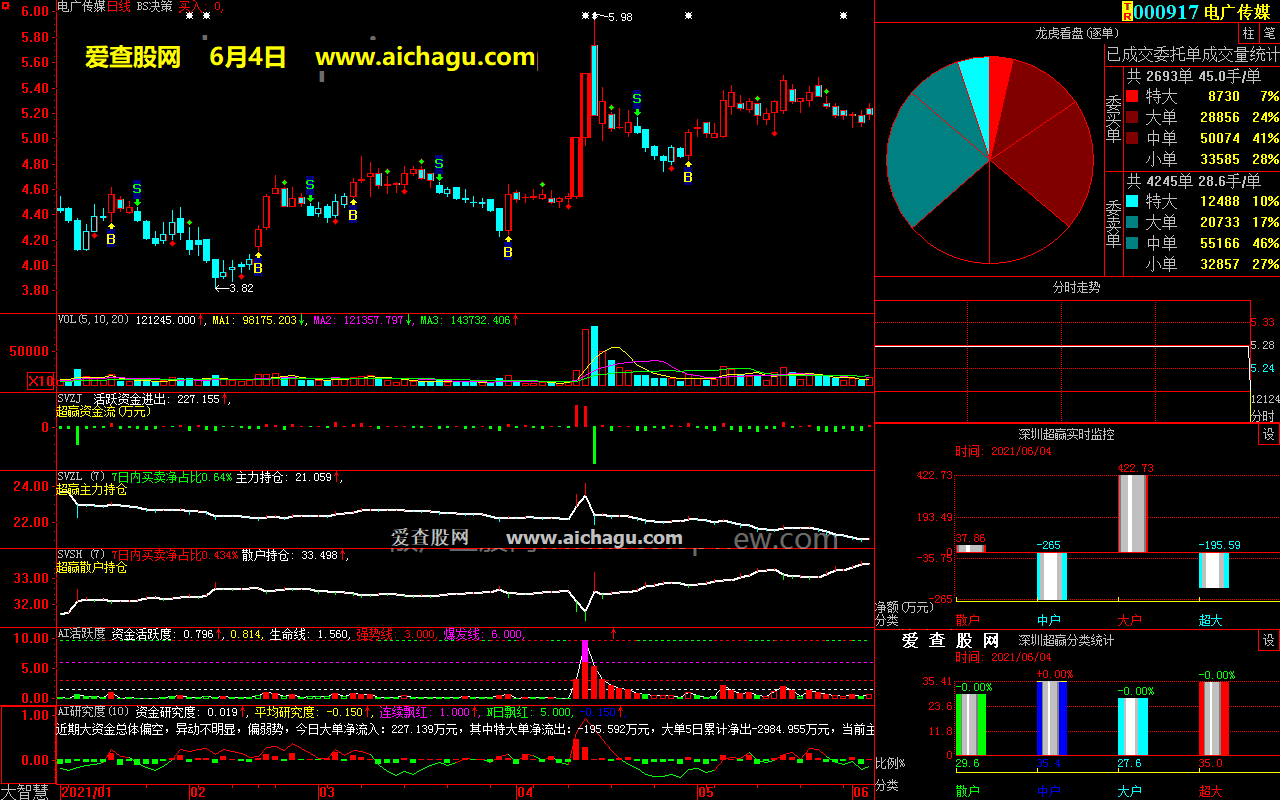The width and height of the screenshot is (1280, 800).
Task: Click the B buy marker in early January
Action: (x=111, y=240)
